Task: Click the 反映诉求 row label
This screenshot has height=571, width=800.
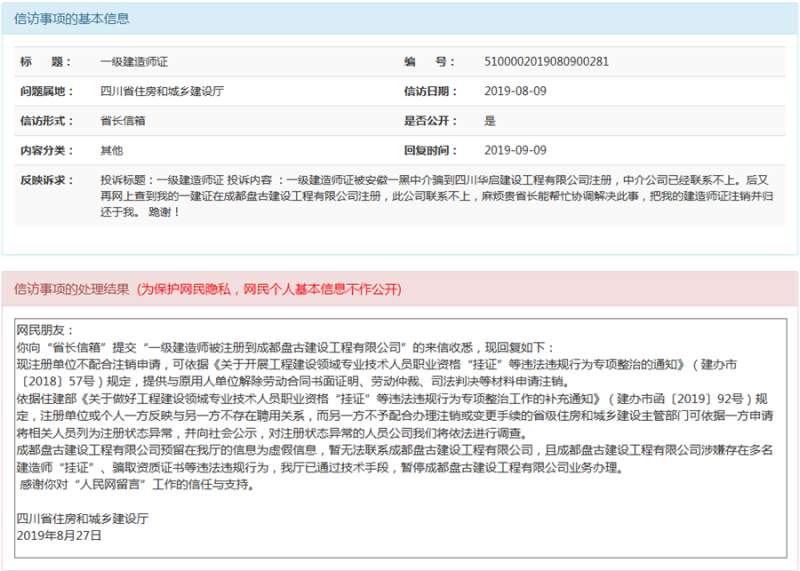Action: (x=47, y=180)
